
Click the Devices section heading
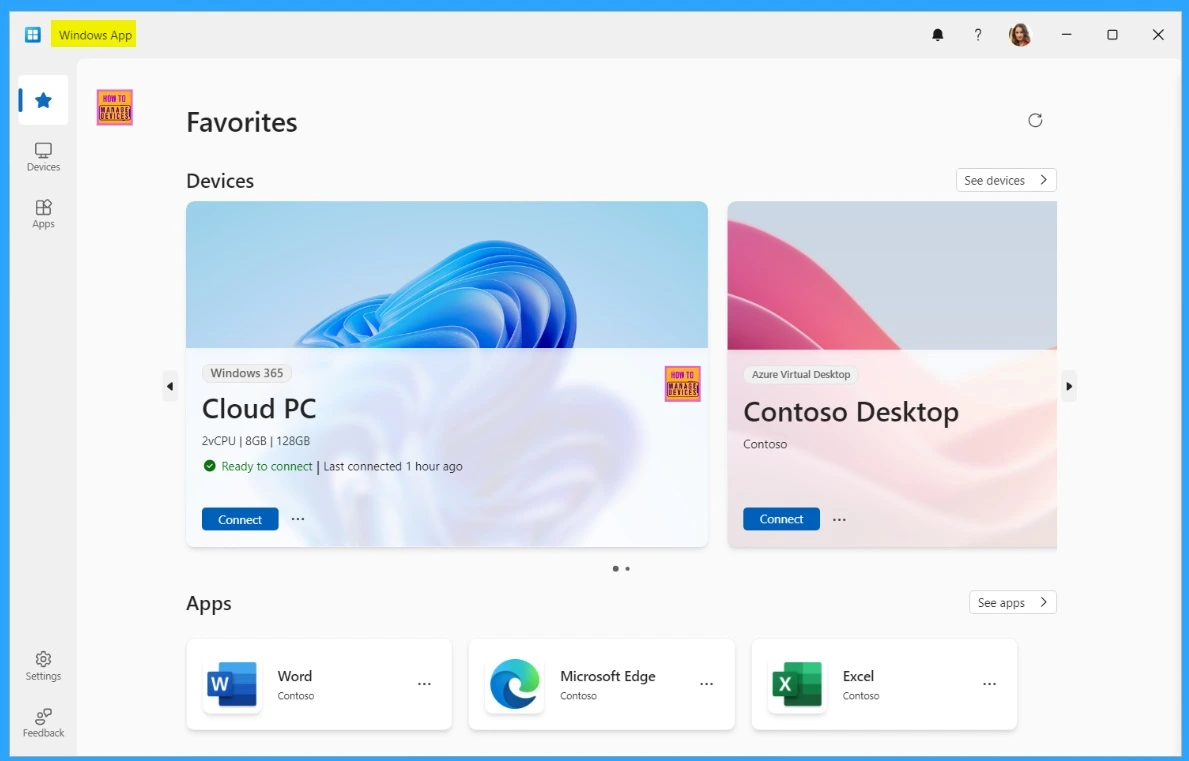pyautogui.click(x=220, y=181)
